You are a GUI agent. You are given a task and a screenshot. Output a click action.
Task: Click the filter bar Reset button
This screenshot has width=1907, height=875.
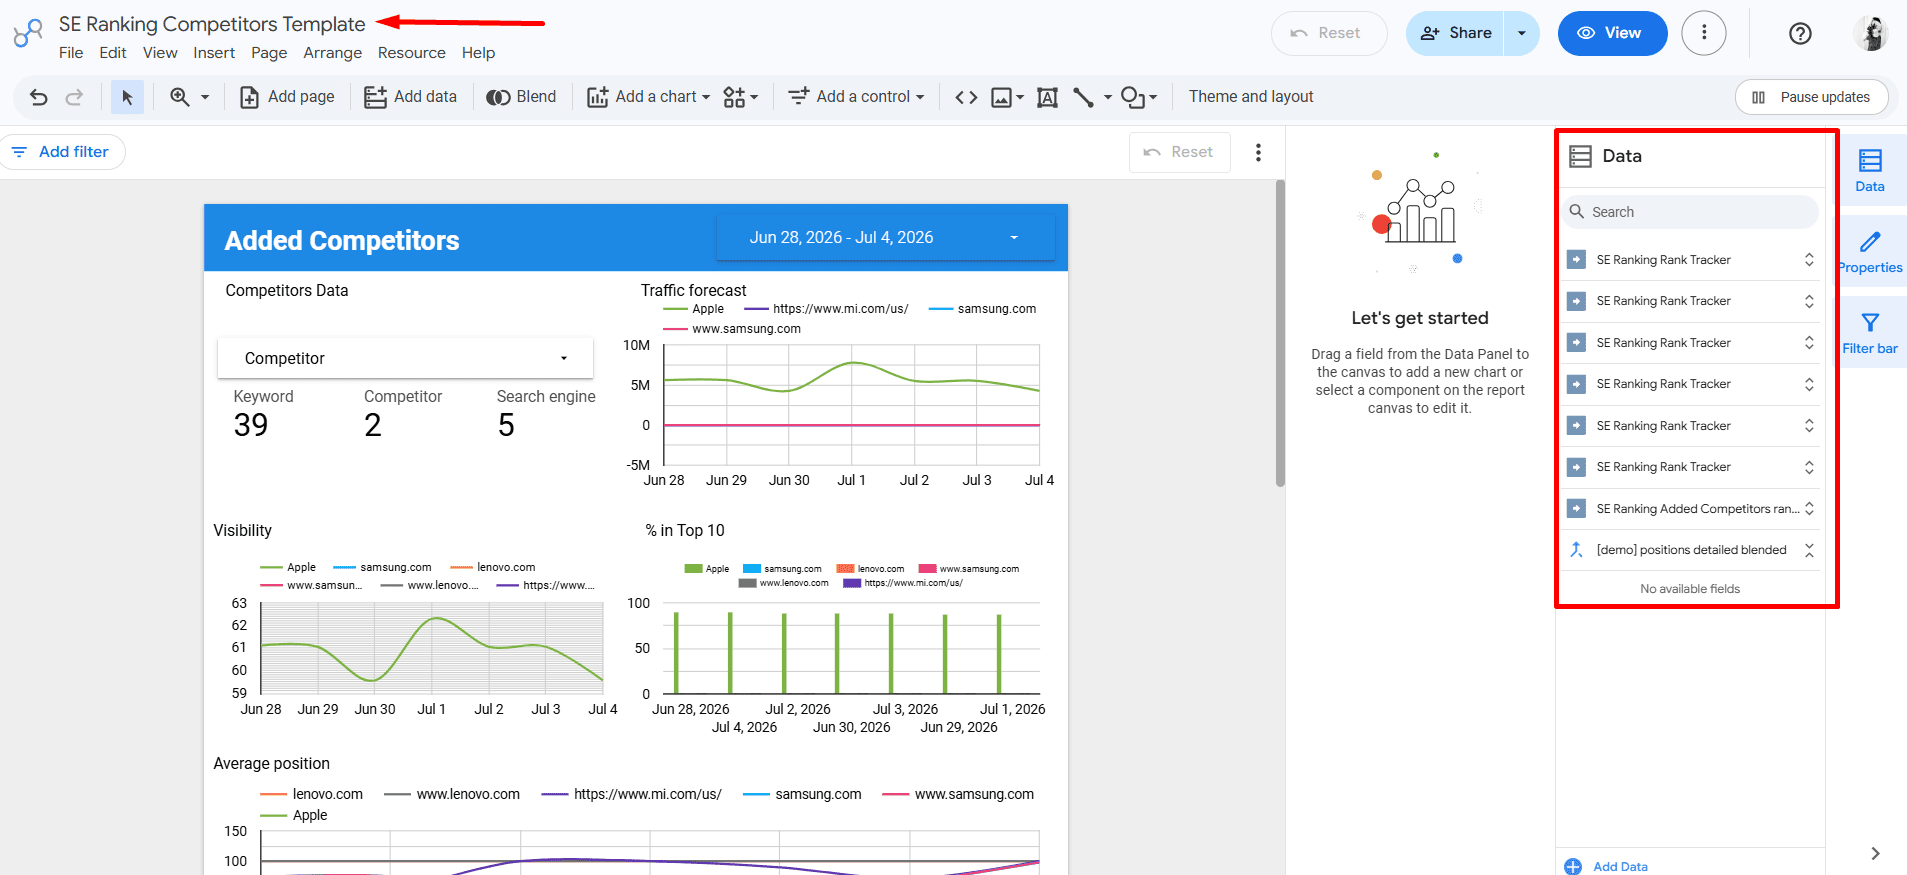point(1180,152)
